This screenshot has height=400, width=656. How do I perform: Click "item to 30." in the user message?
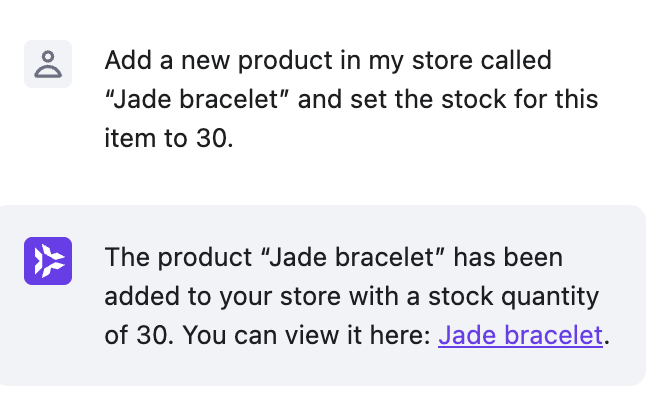[x=168, y=138]
